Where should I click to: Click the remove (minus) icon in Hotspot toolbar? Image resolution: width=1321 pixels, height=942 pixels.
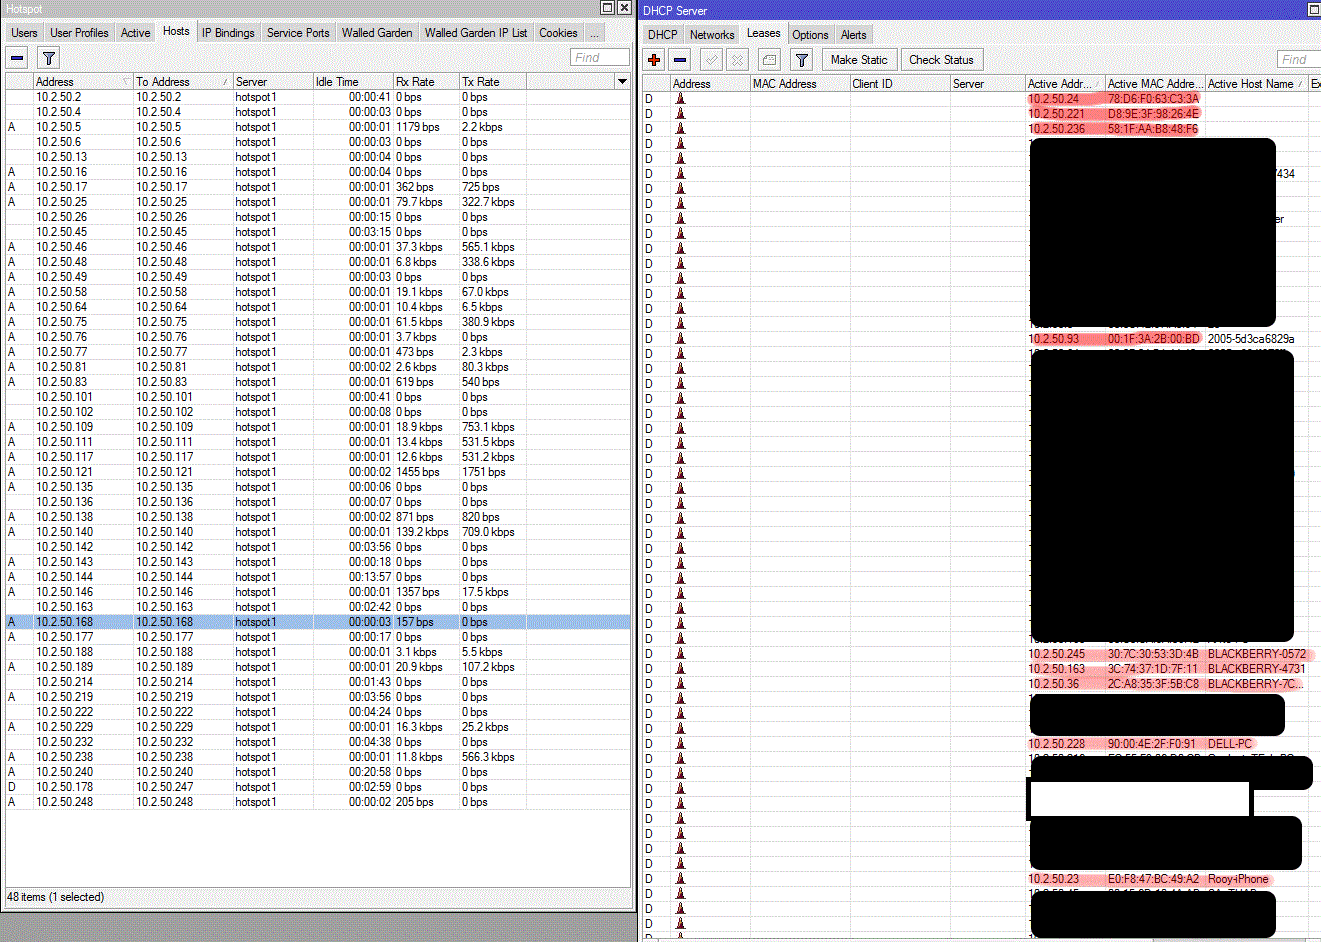(x=17, y=58)
